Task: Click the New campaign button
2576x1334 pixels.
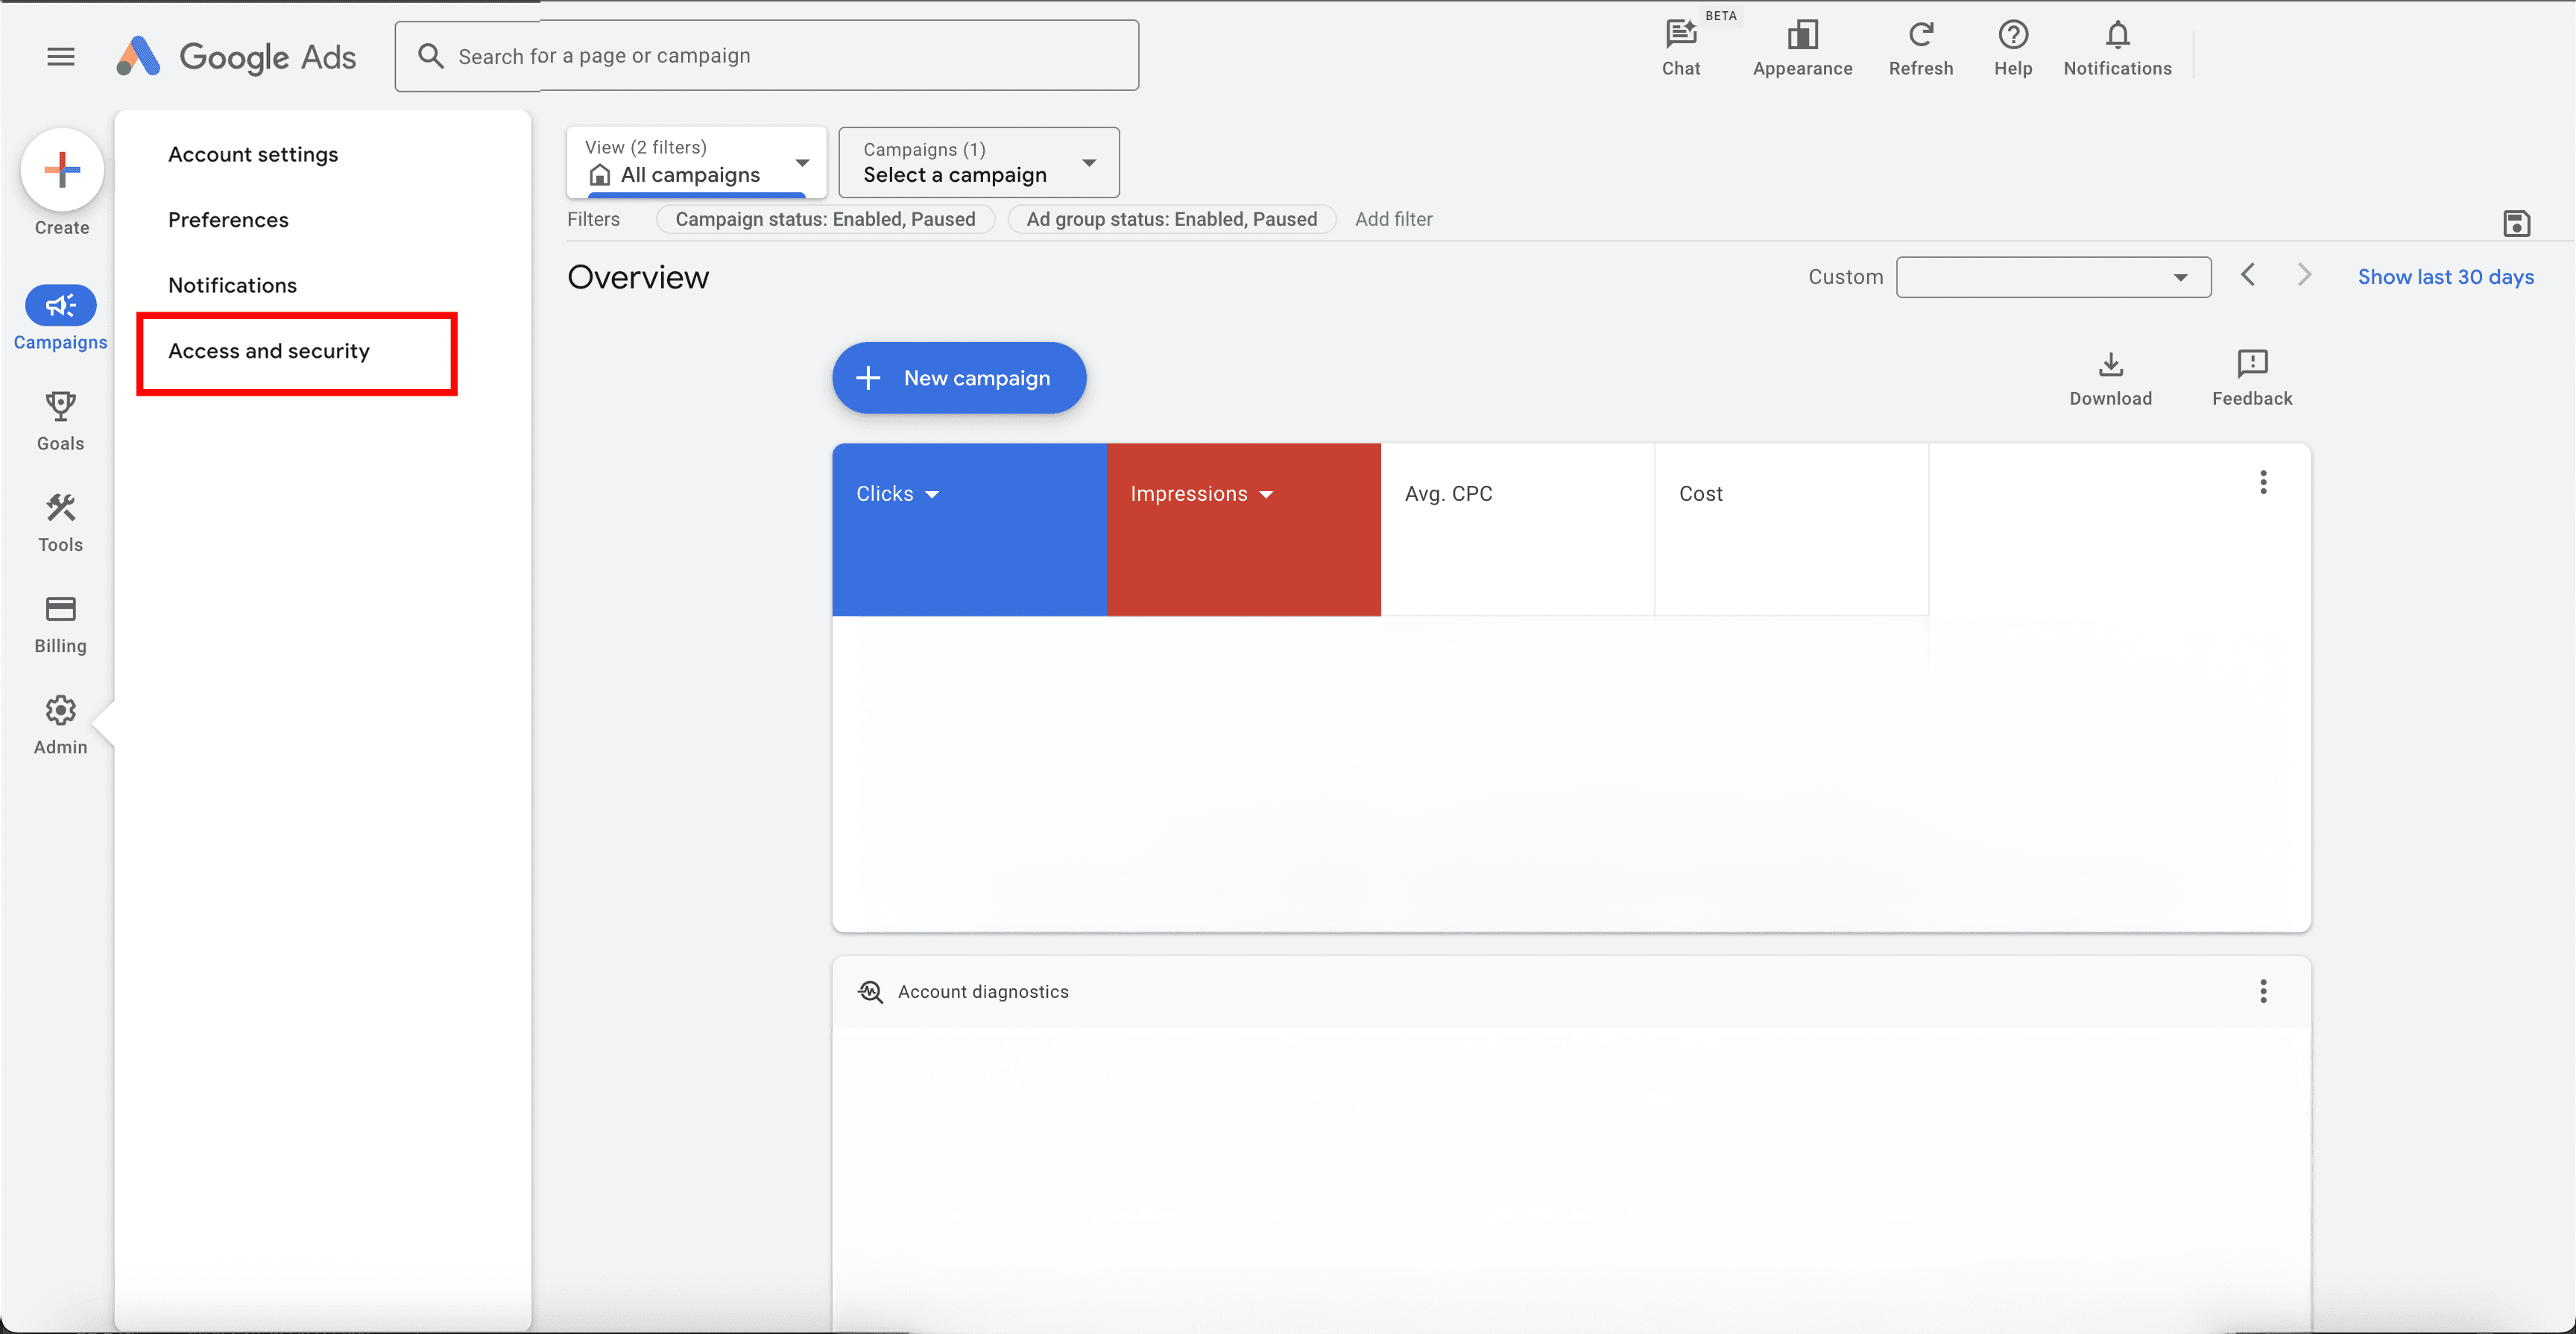Action: click(x=958, y=378)
